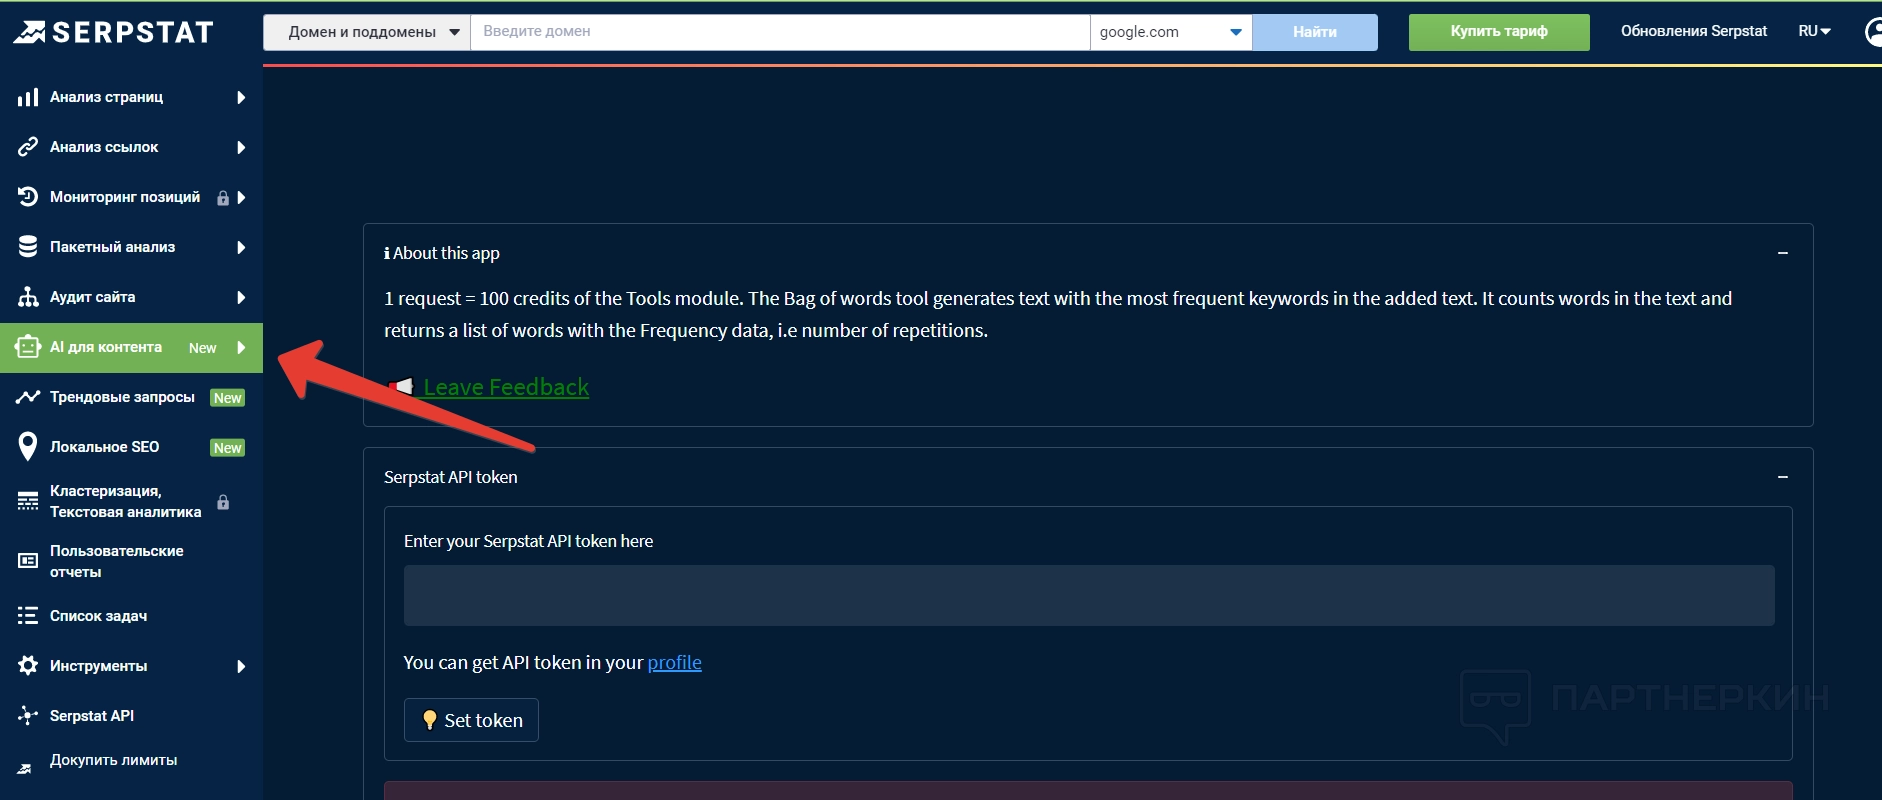
Task: Click the nodes icon beside Serpstat API
Action: click(x=28, y=716)
